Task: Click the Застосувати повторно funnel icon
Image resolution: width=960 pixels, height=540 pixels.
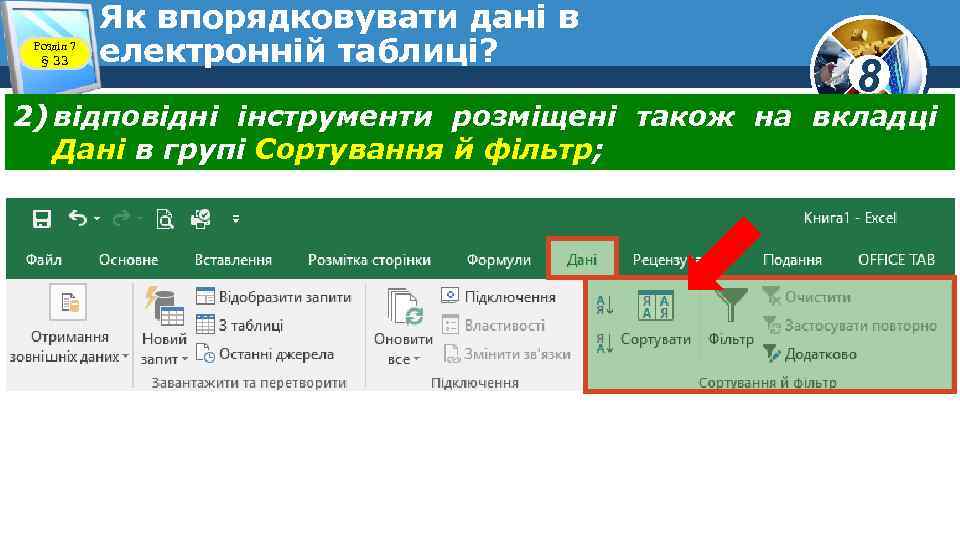Action: click(x=771, y=325)
